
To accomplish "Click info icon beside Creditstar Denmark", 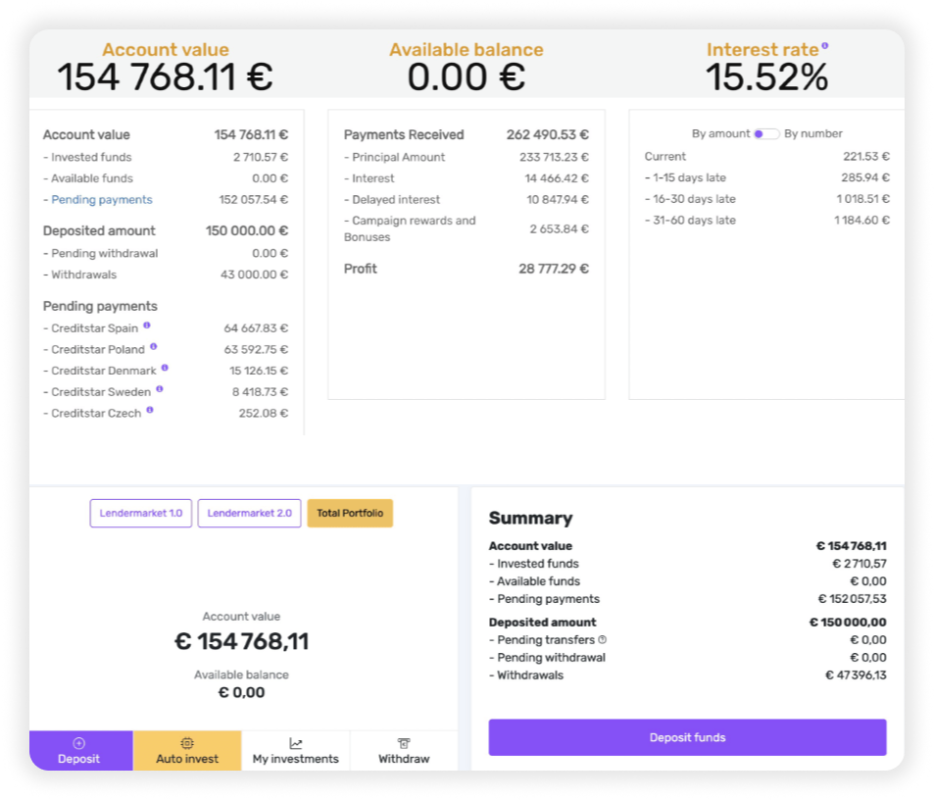I will [165, 368].
